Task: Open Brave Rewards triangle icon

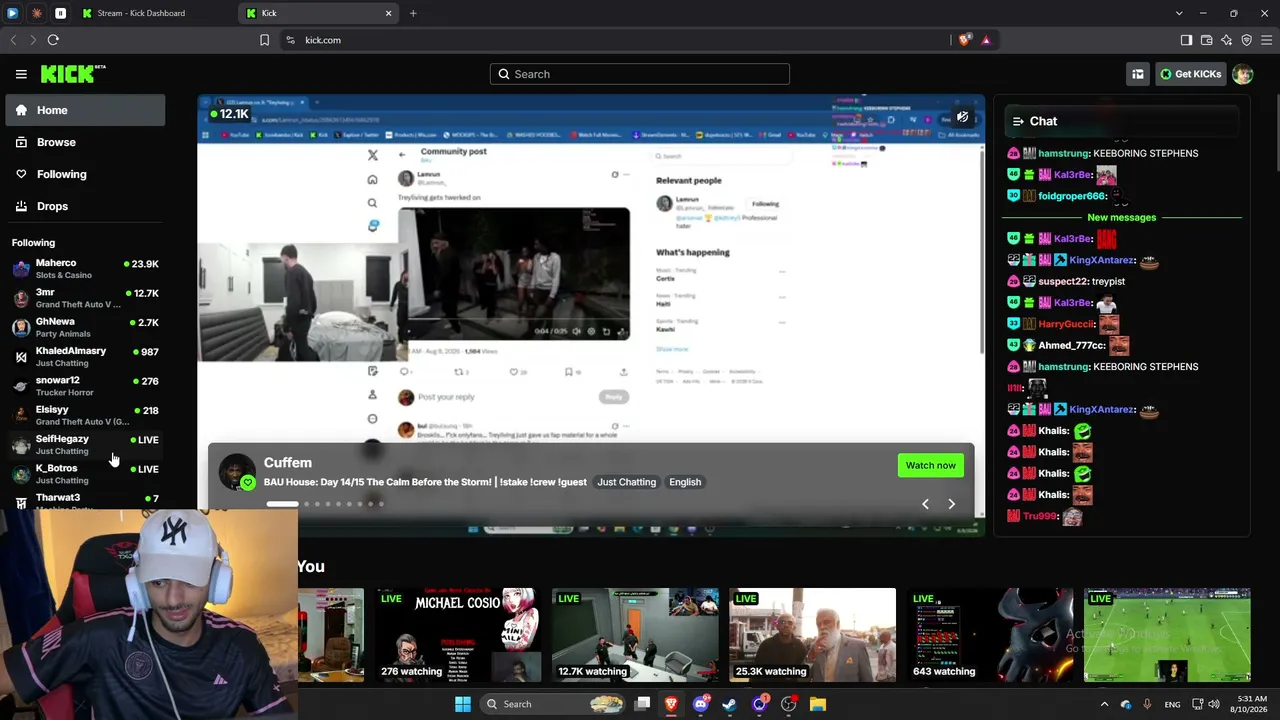Action: [x=986, y=40]
